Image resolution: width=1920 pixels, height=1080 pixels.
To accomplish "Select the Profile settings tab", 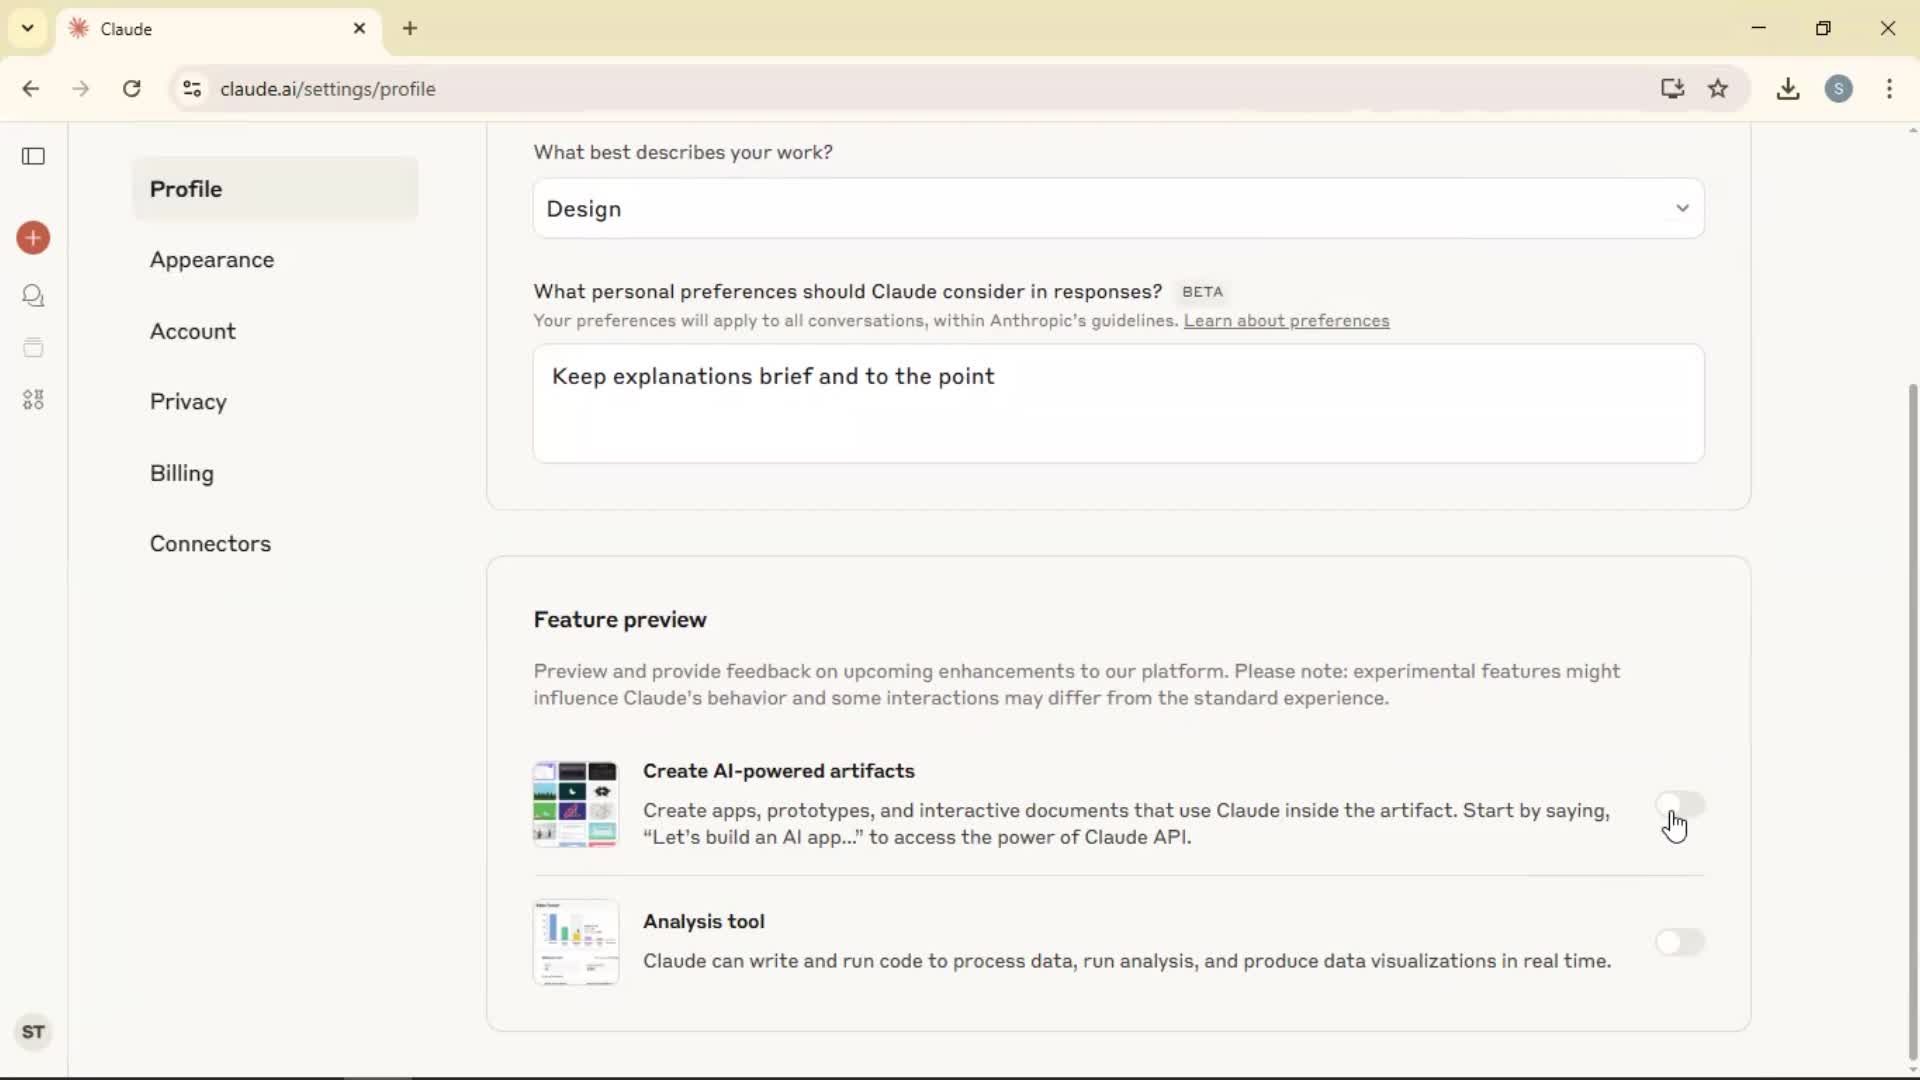I will click(275, 189).
